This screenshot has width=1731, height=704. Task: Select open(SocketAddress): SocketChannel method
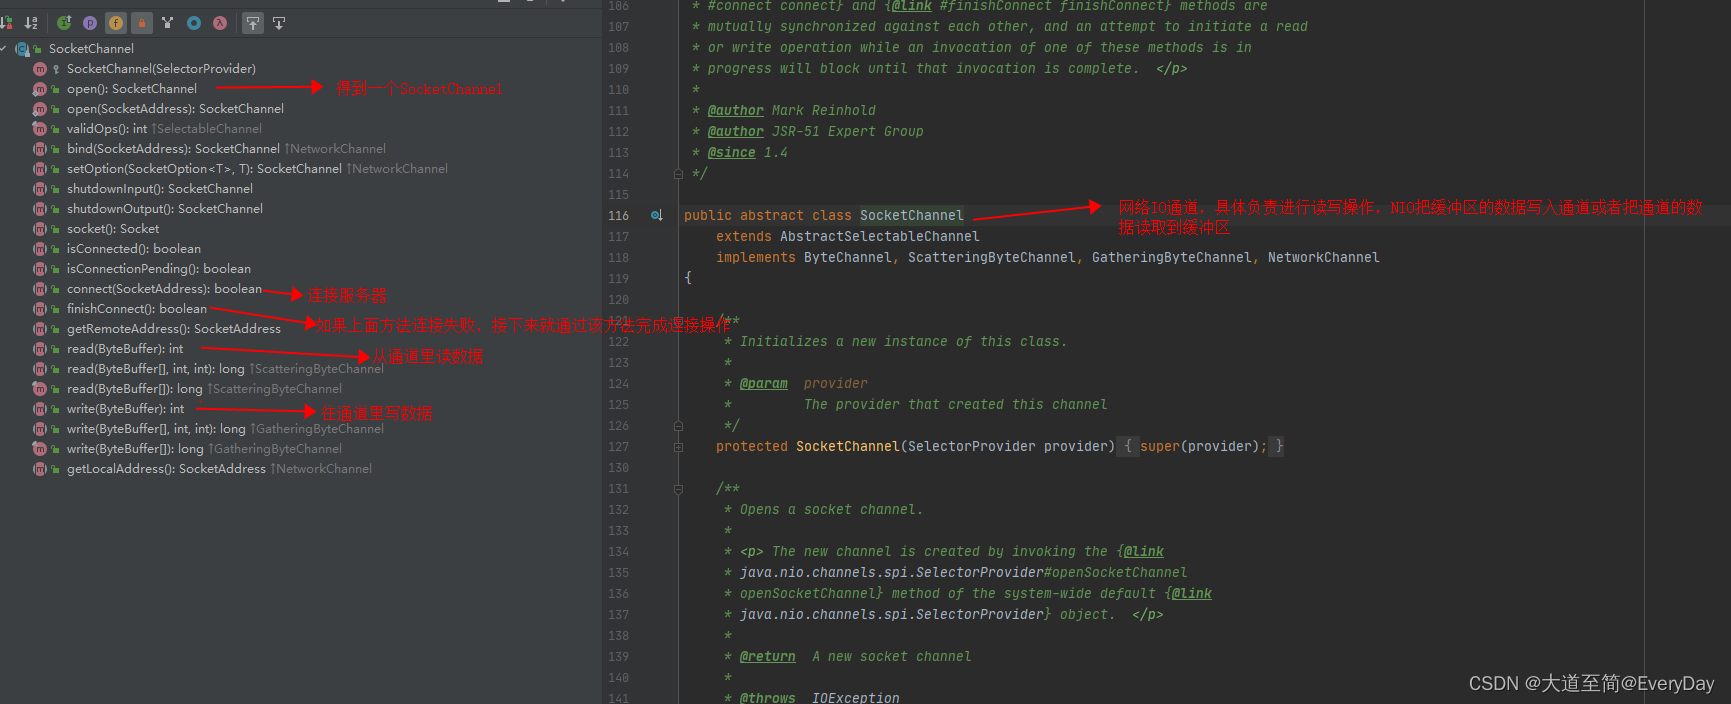(x=175, y=108)
